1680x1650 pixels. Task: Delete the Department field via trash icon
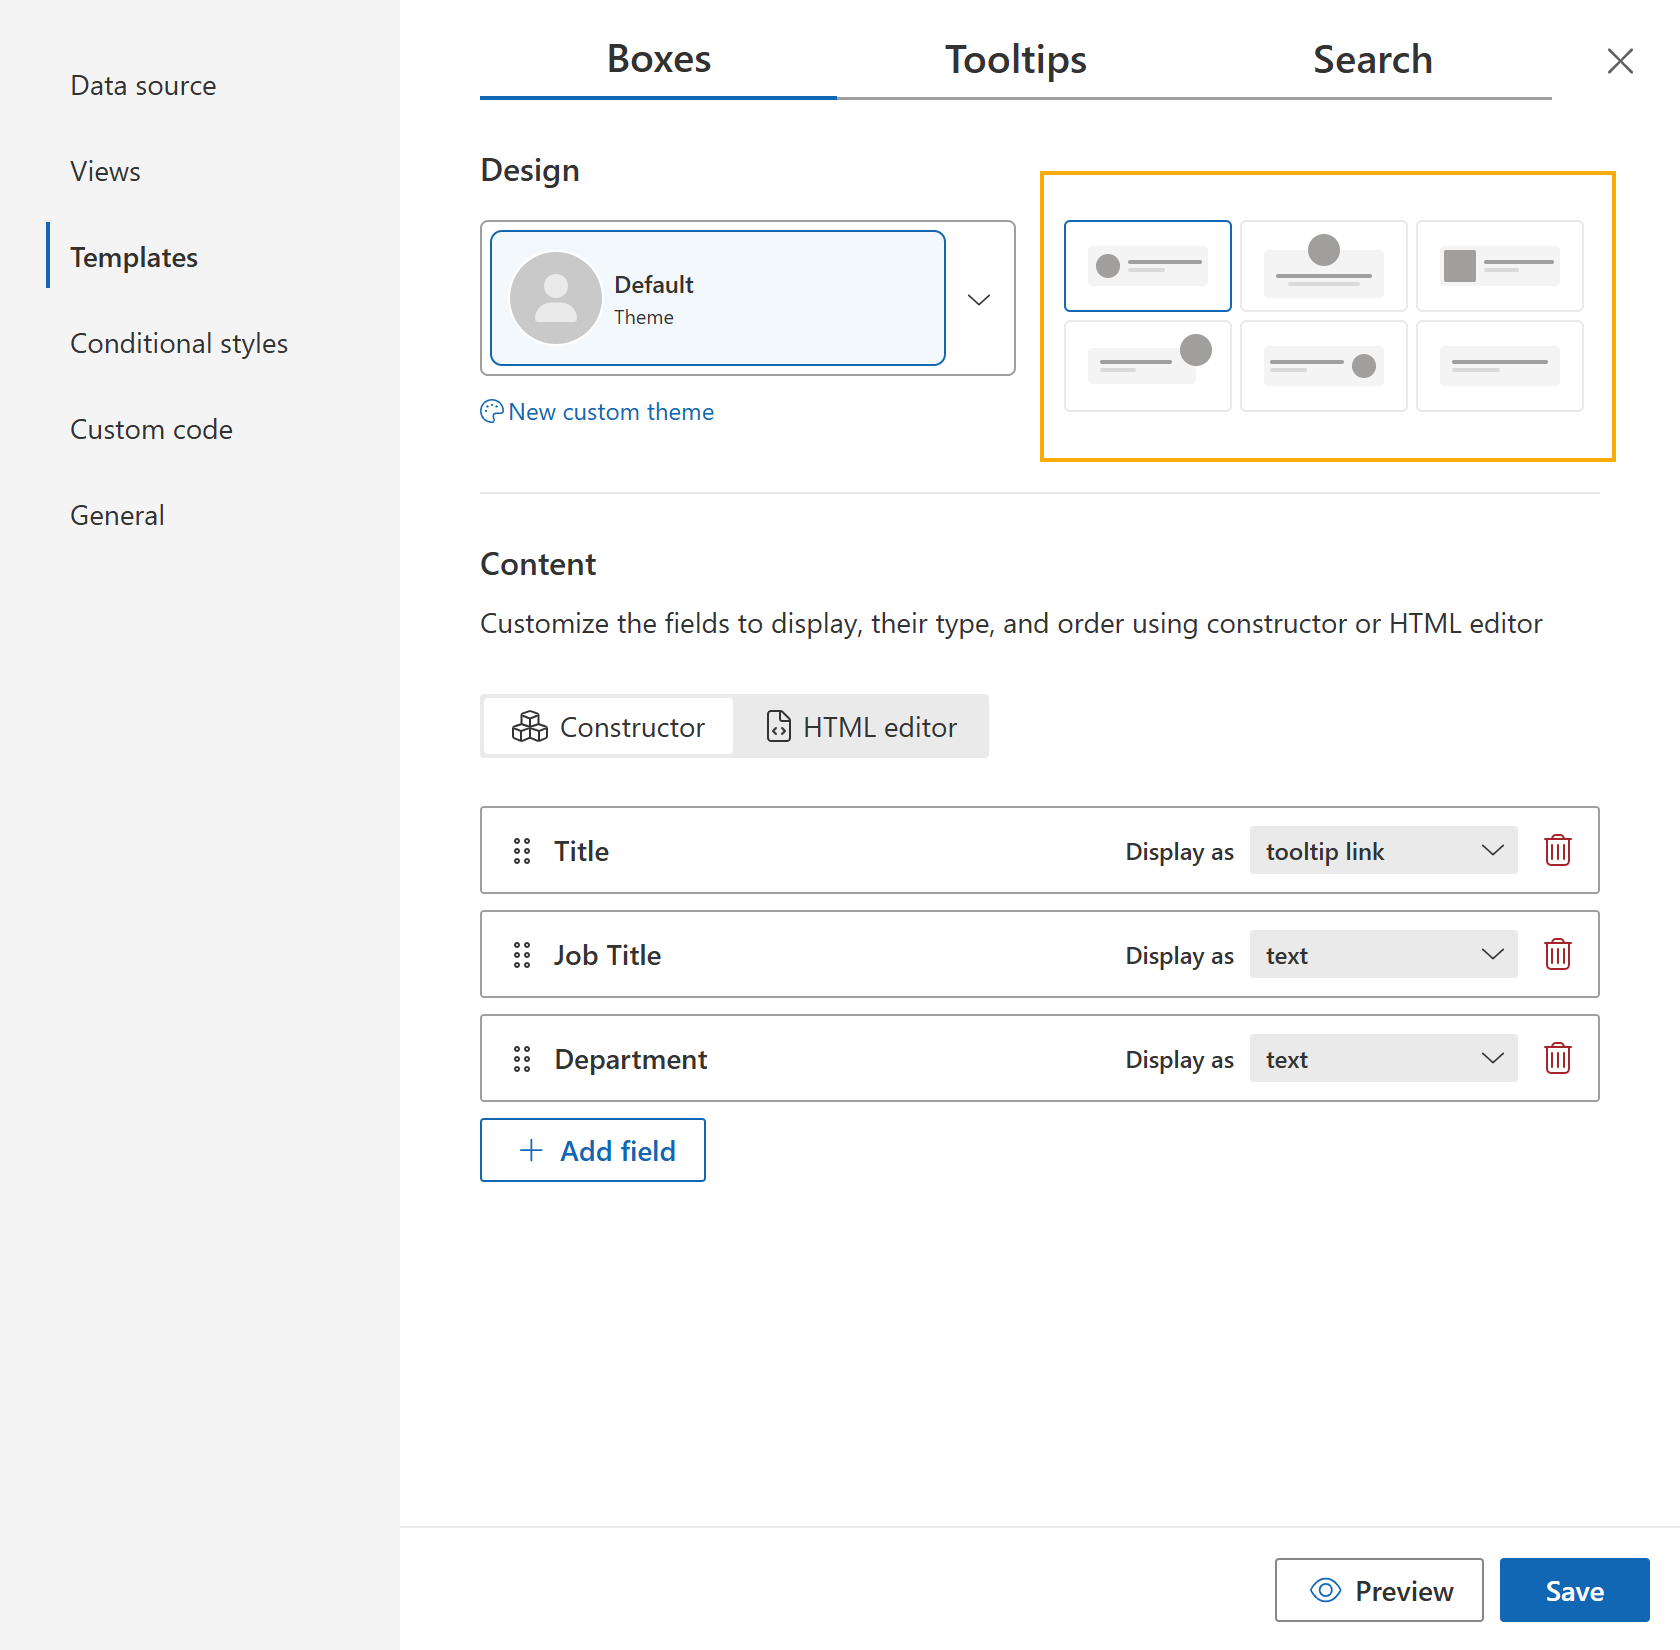tap(1557, 1058)
